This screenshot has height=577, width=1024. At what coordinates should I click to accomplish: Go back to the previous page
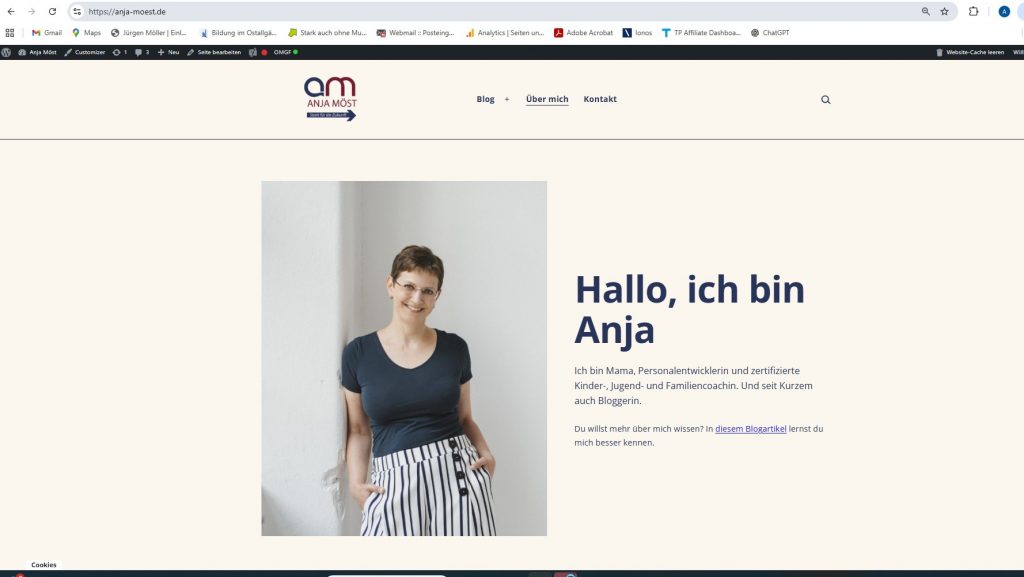point(11,12)
